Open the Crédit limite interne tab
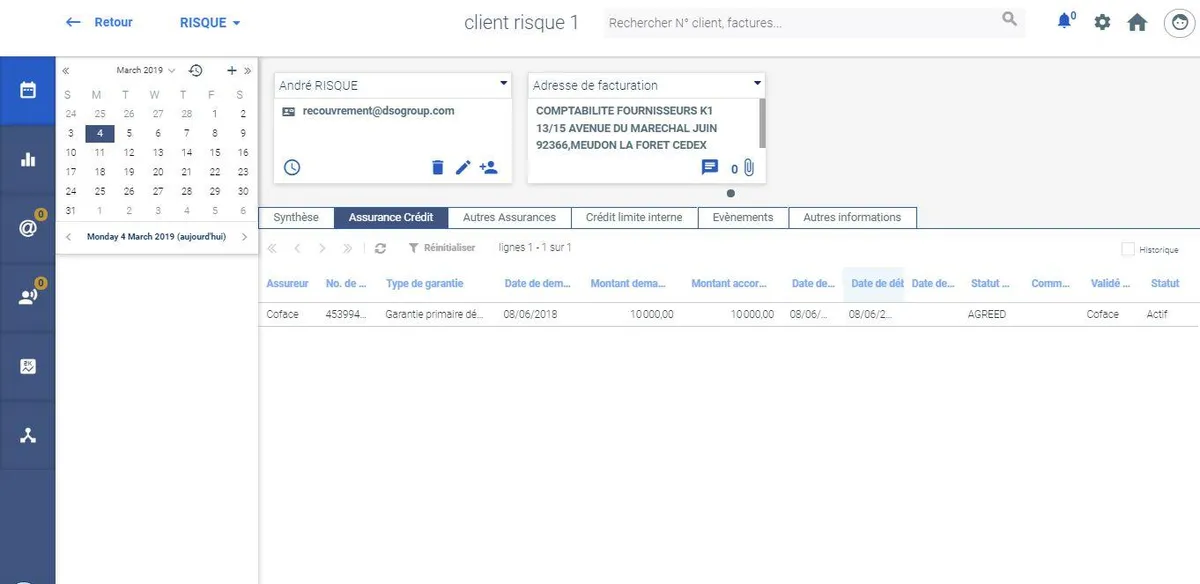This screenshot has width=1200, height=584. click(x=634, y=217)
